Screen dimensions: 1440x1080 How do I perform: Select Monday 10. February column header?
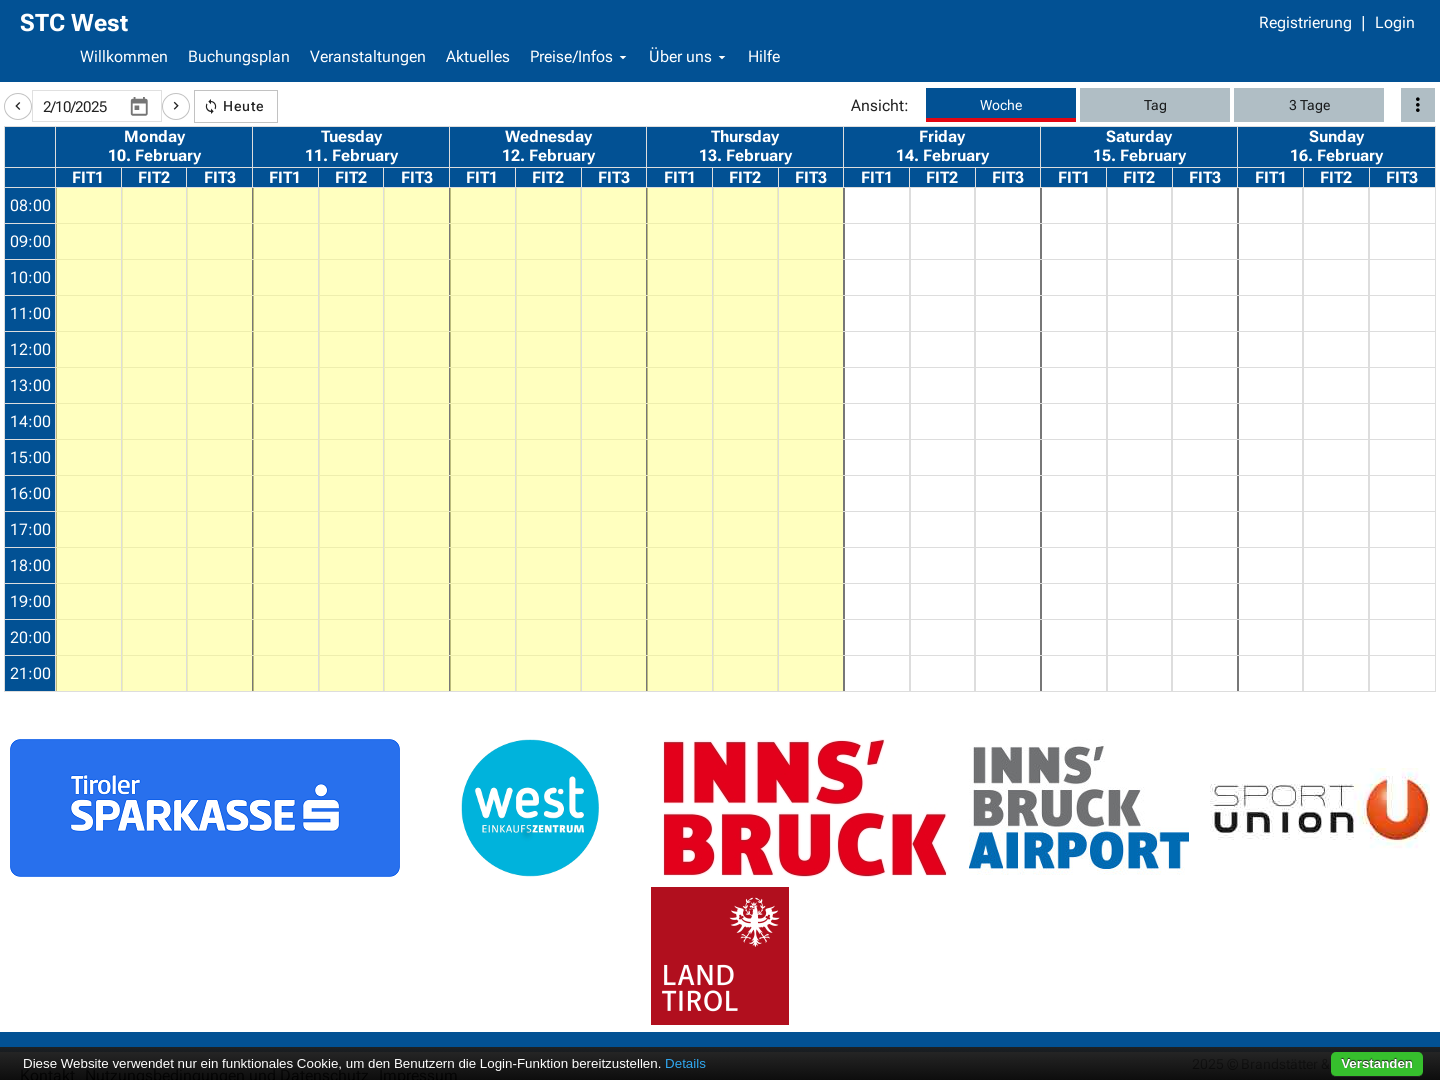154,146
